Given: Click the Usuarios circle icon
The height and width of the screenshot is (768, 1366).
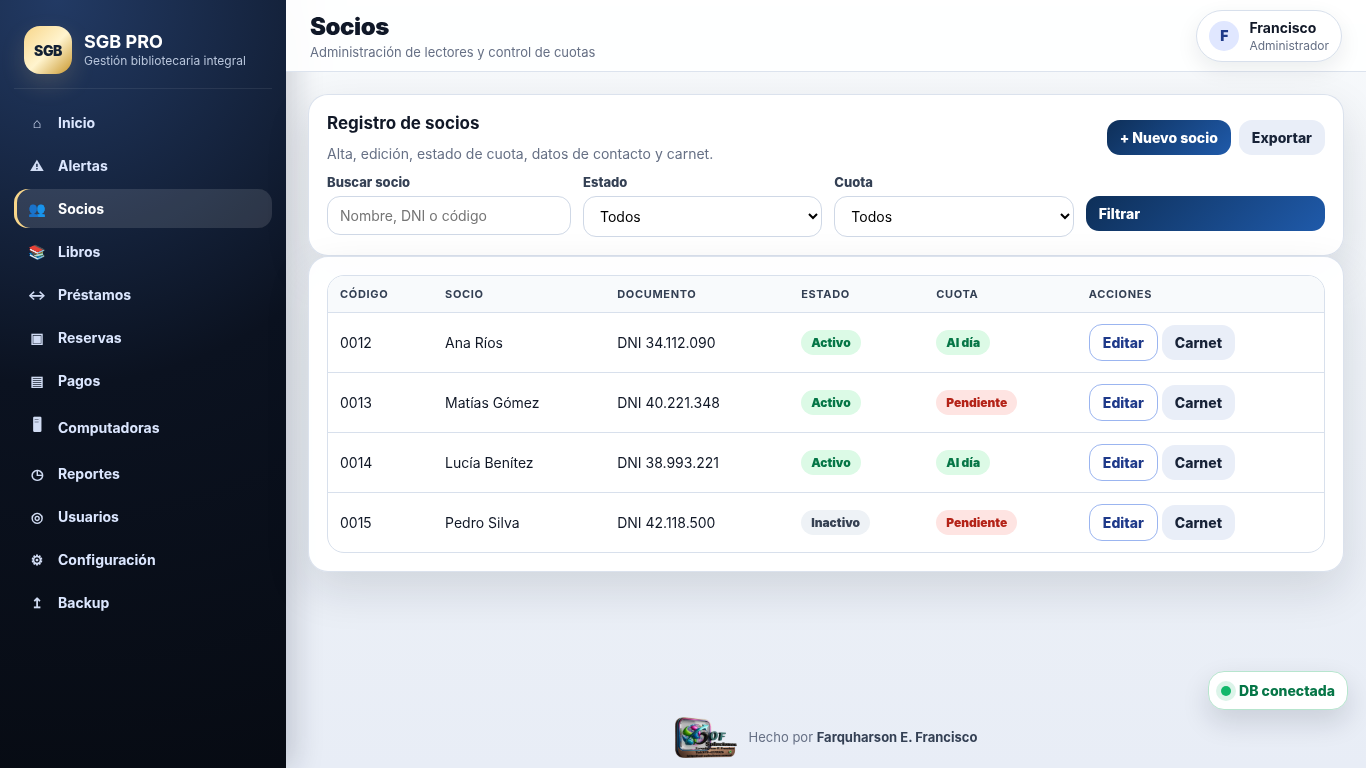Looking at the screenshot, I should point(37,517).
